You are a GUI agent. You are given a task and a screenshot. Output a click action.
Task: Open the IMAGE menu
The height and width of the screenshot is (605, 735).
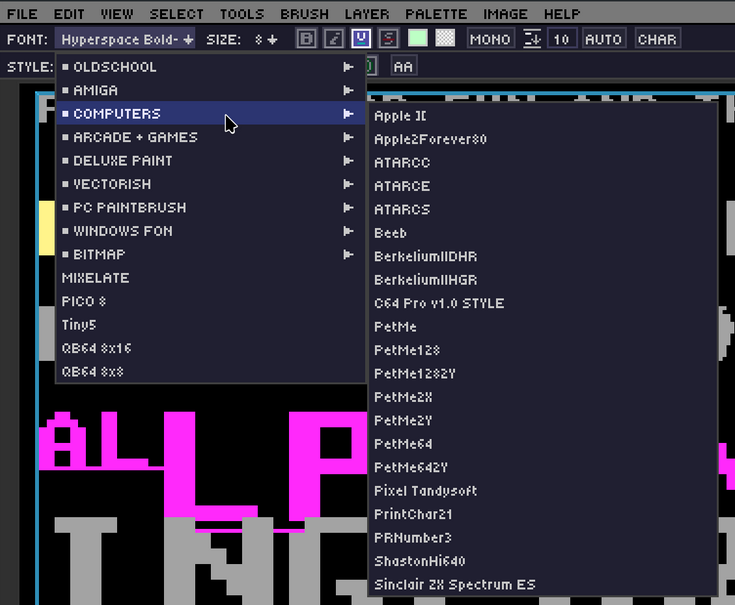pos(505,14)
